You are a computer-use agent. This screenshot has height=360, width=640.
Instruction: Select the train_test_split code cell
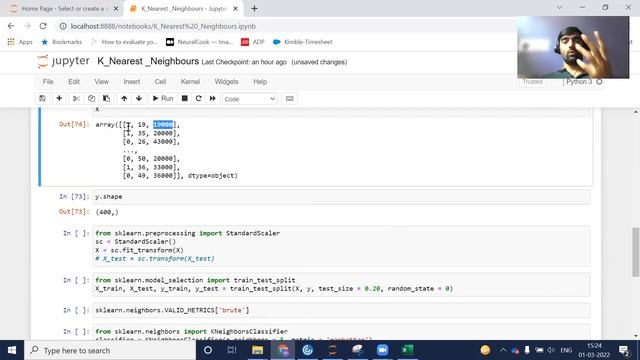[341, 284]
